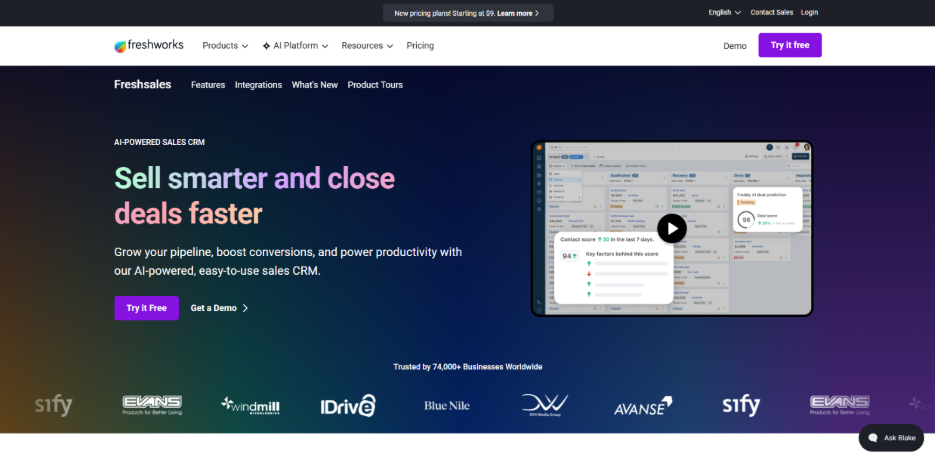936x463 pixels.
Task: Open the English language selector
Action: (x=725, y=13)
